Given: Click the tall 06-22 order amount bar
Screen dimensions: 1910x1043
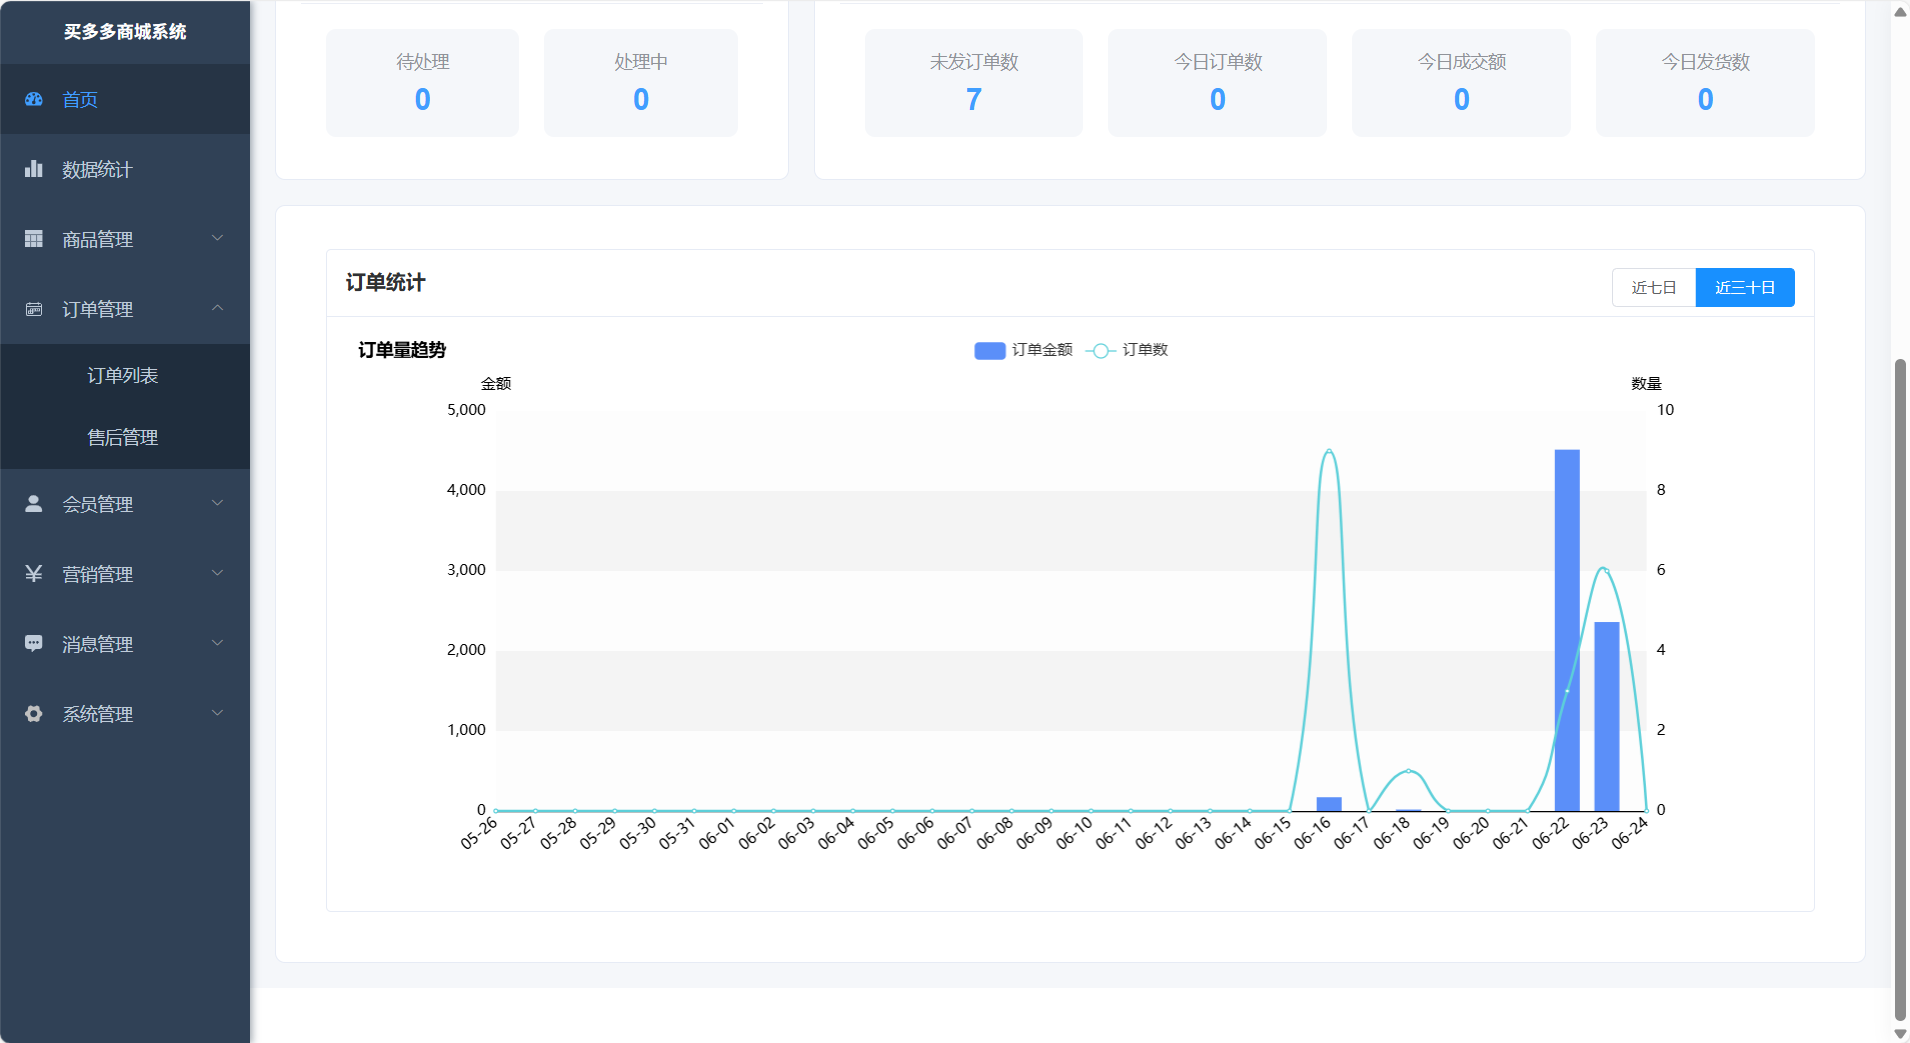Looking at the screenshot, I should click(x=1567, y=630).
